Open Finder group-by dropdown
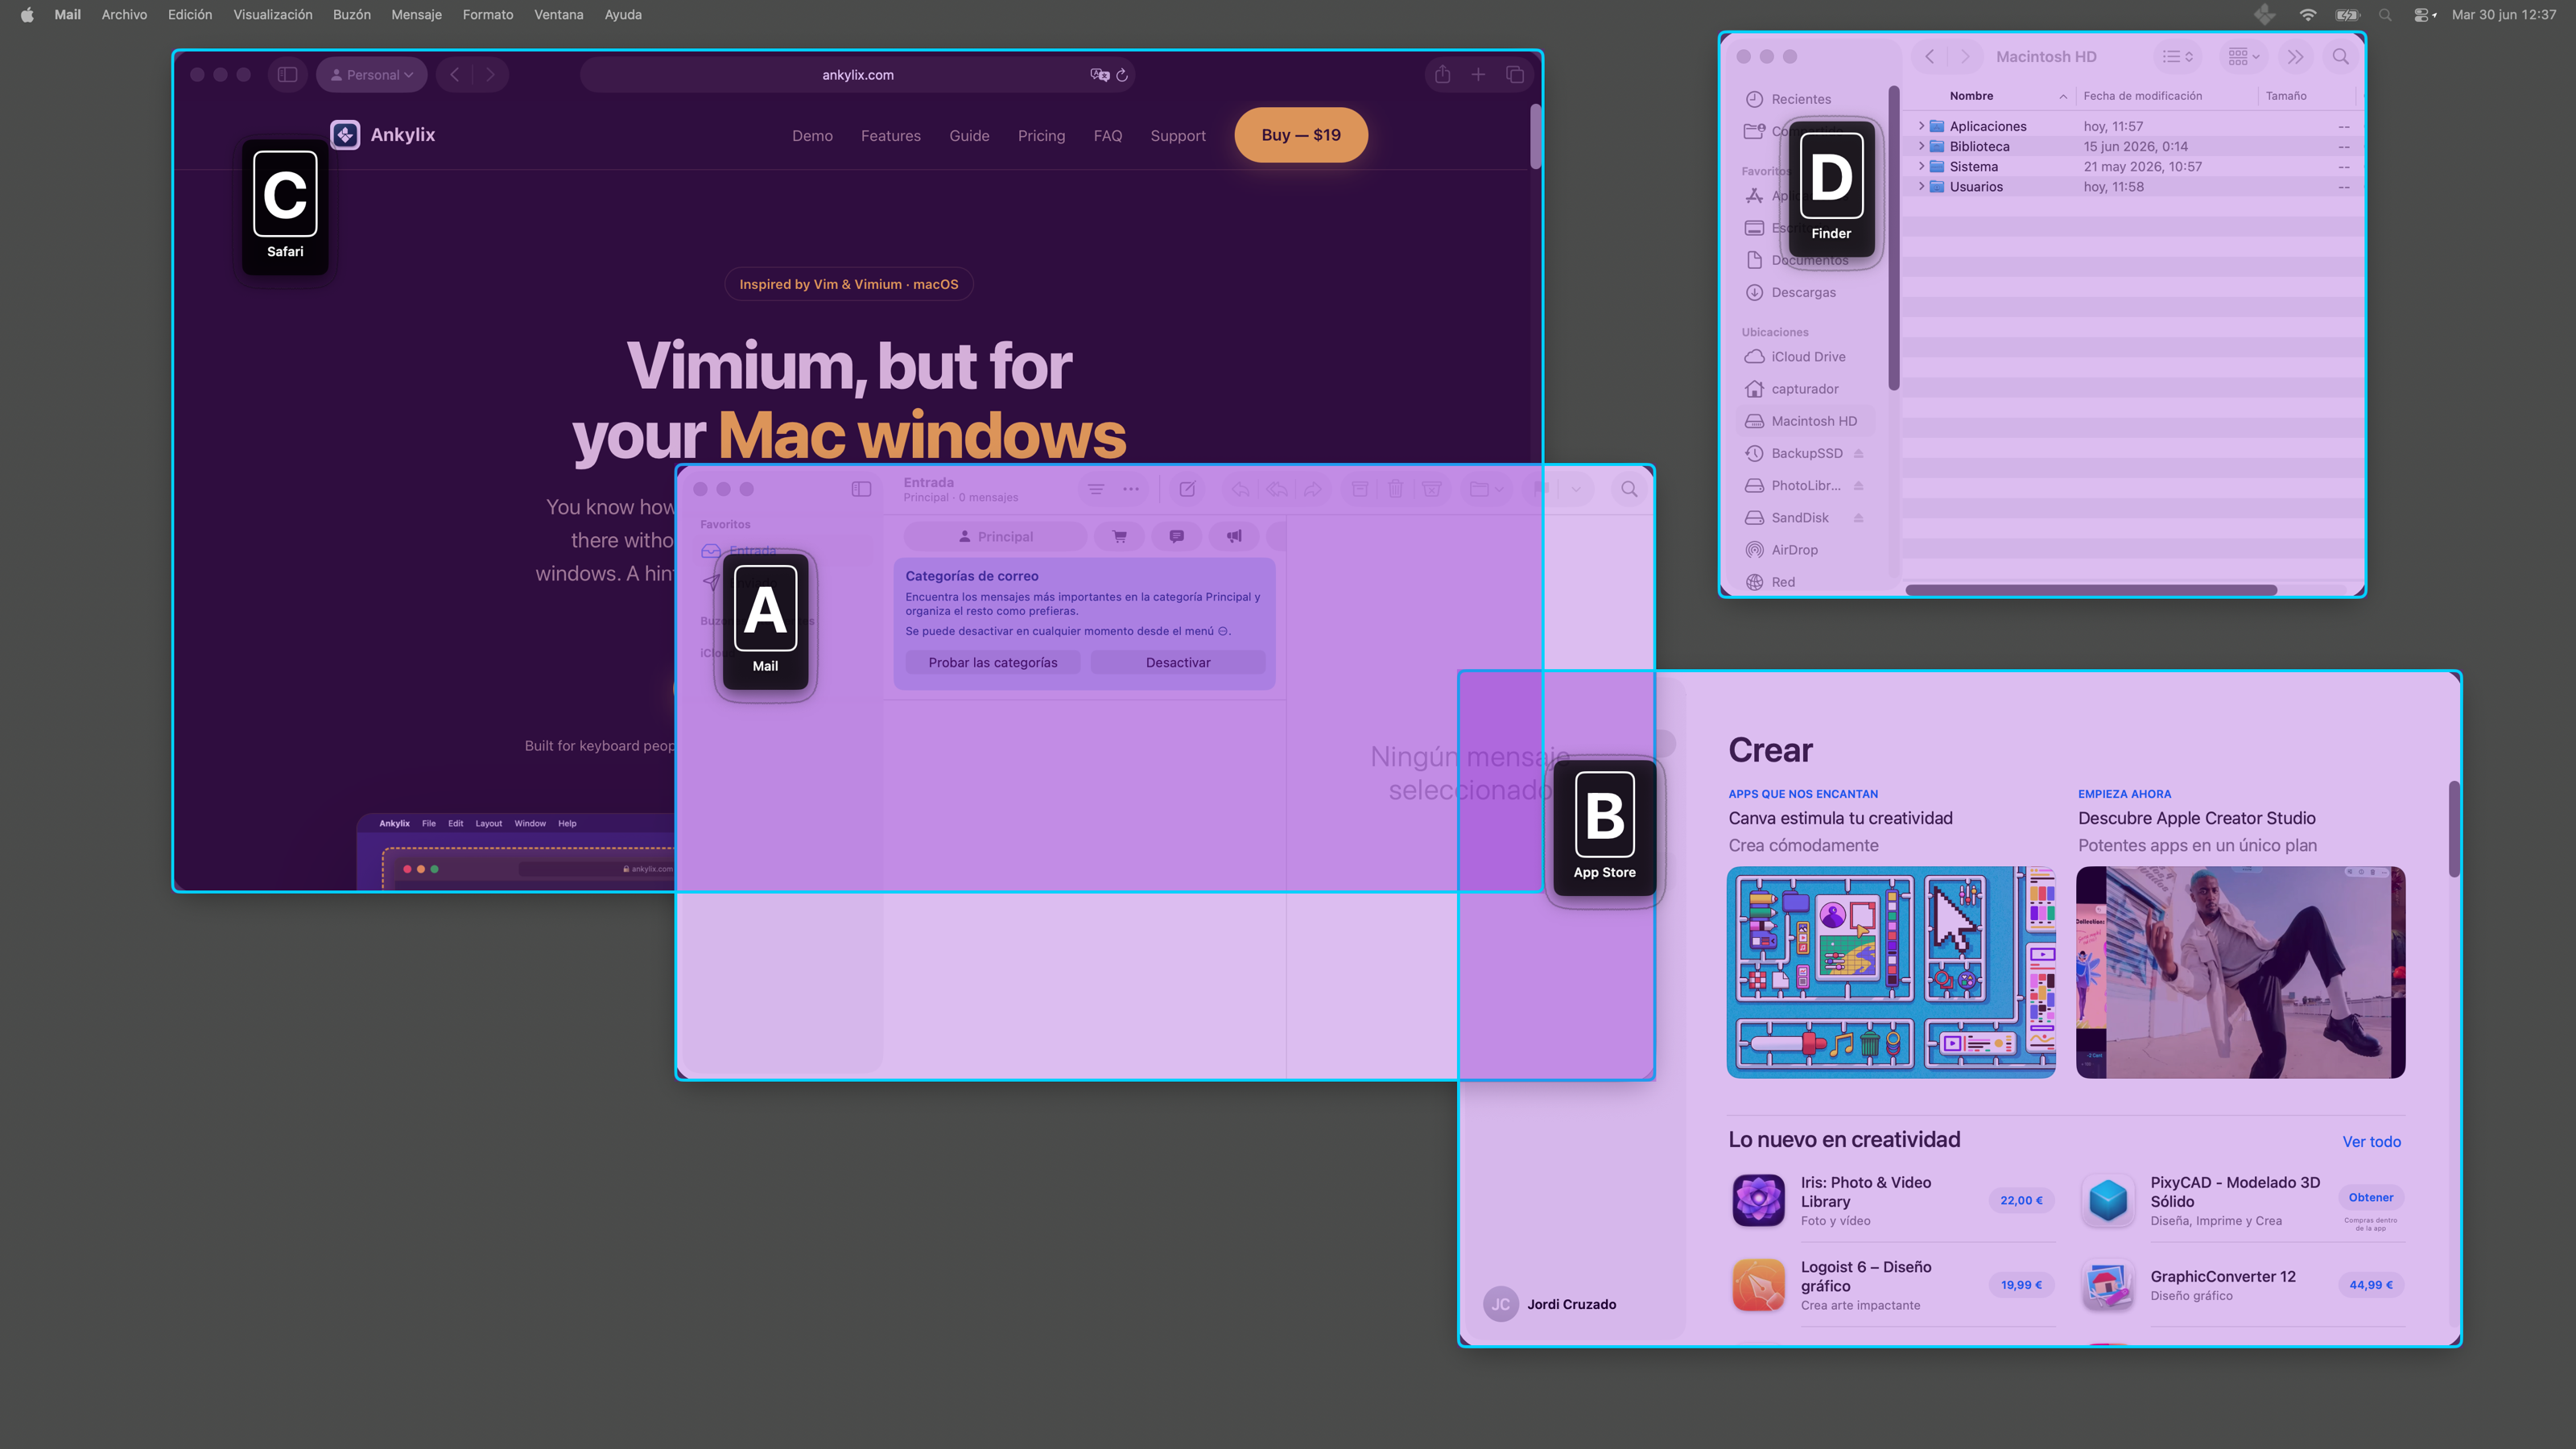 (2243, 57)
